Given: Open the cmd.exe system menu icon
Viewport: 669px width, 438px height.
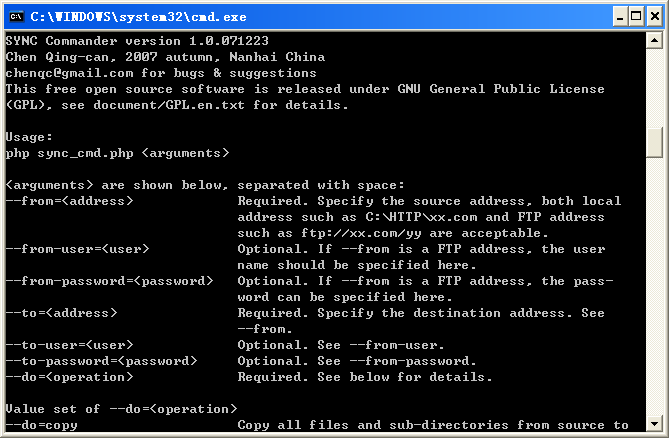Looking at the screenshot, I should coord(16,17).
